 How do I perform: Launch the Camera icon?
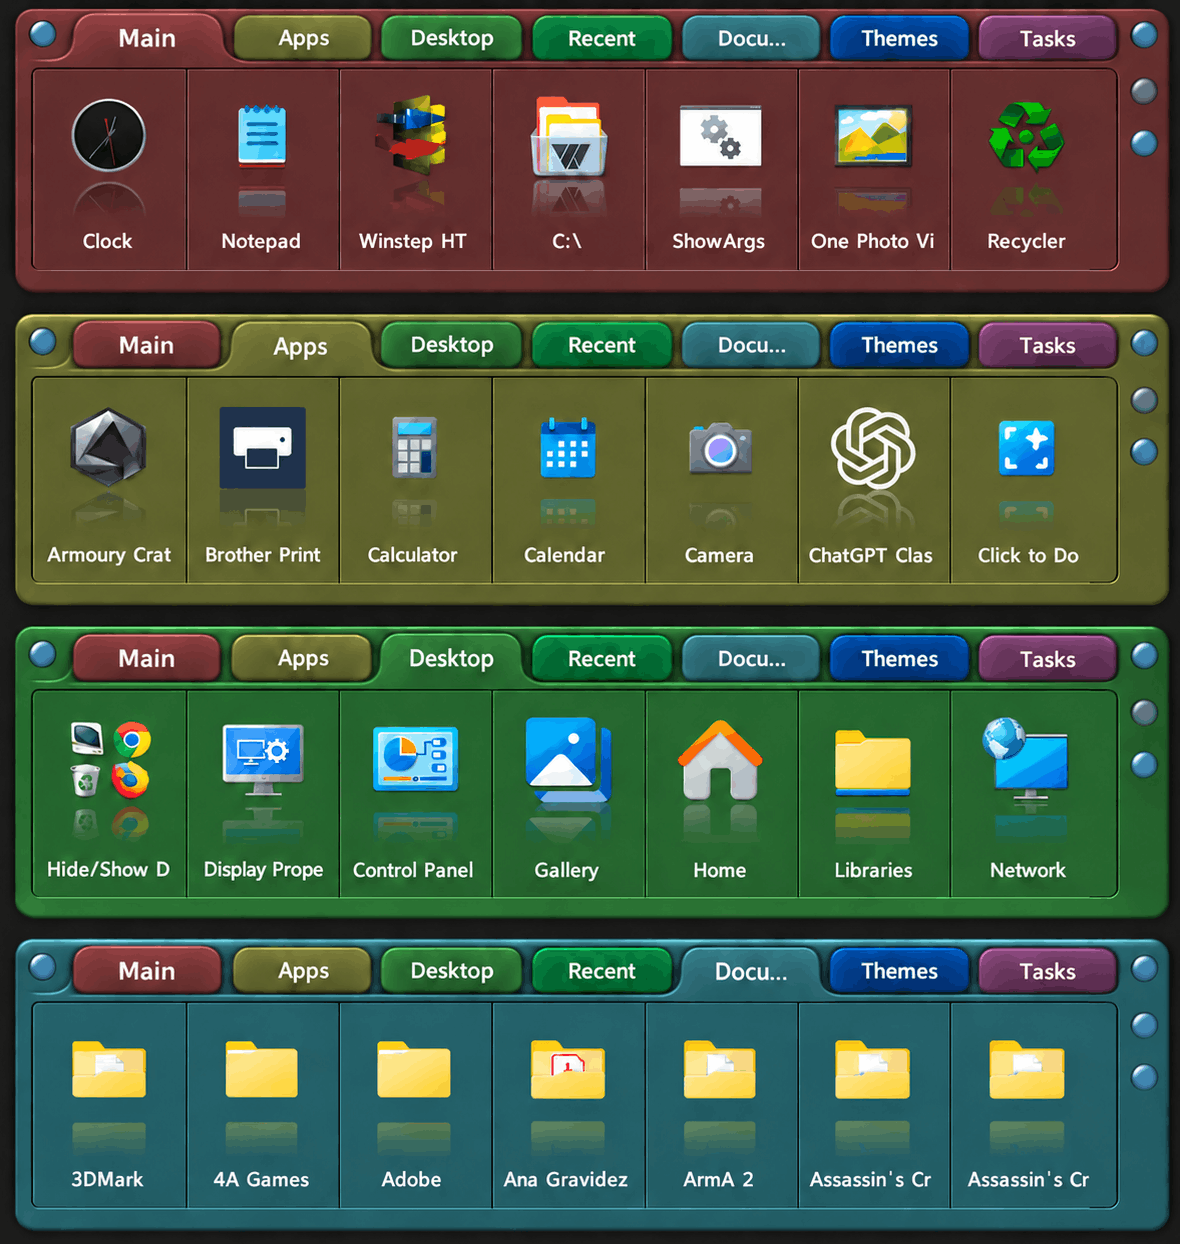pos(720,449)
